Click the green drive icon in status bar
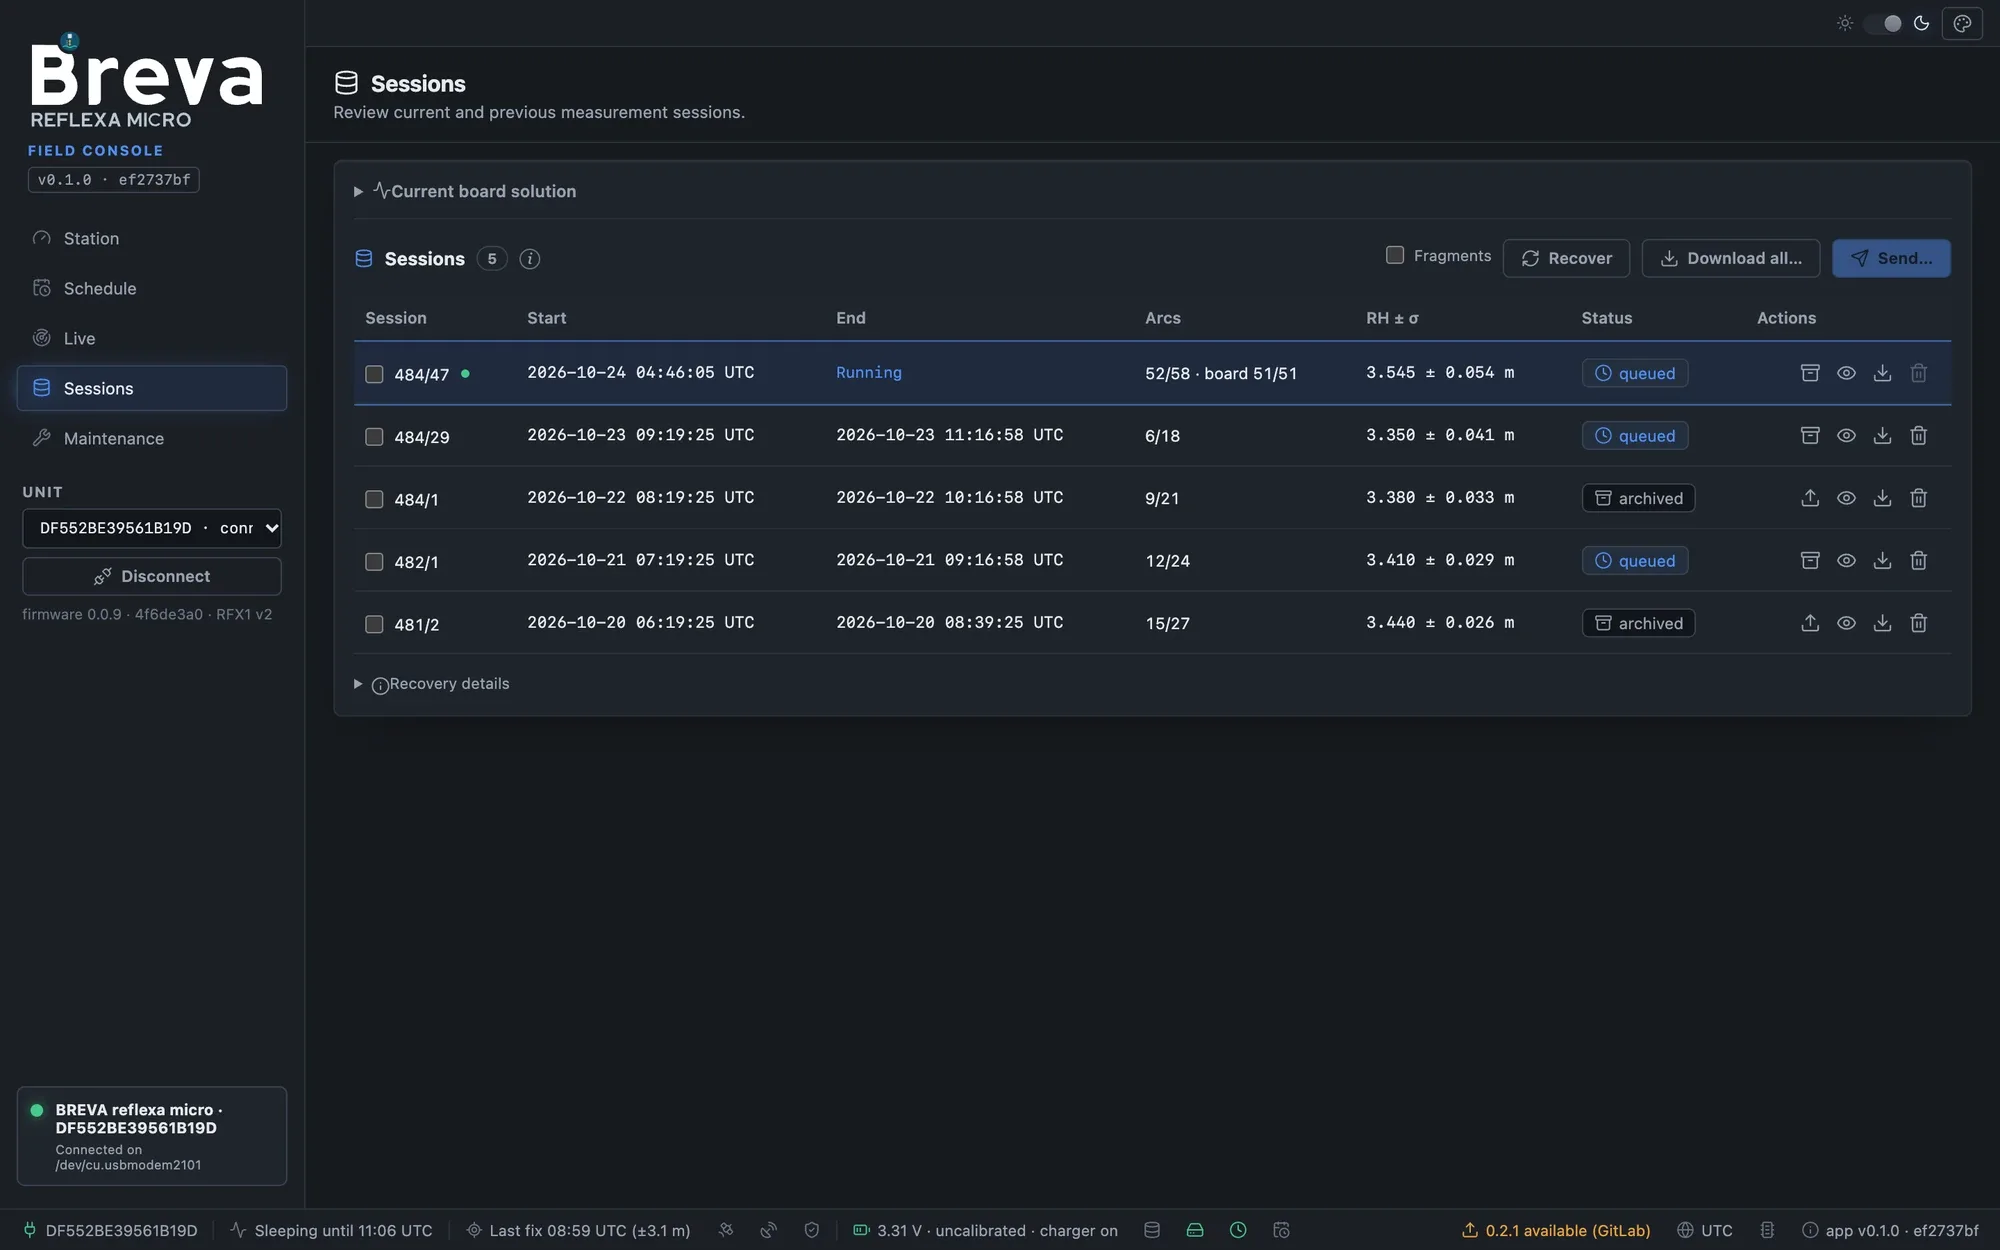2000x1250 pixels. tap(1194, 1230)
